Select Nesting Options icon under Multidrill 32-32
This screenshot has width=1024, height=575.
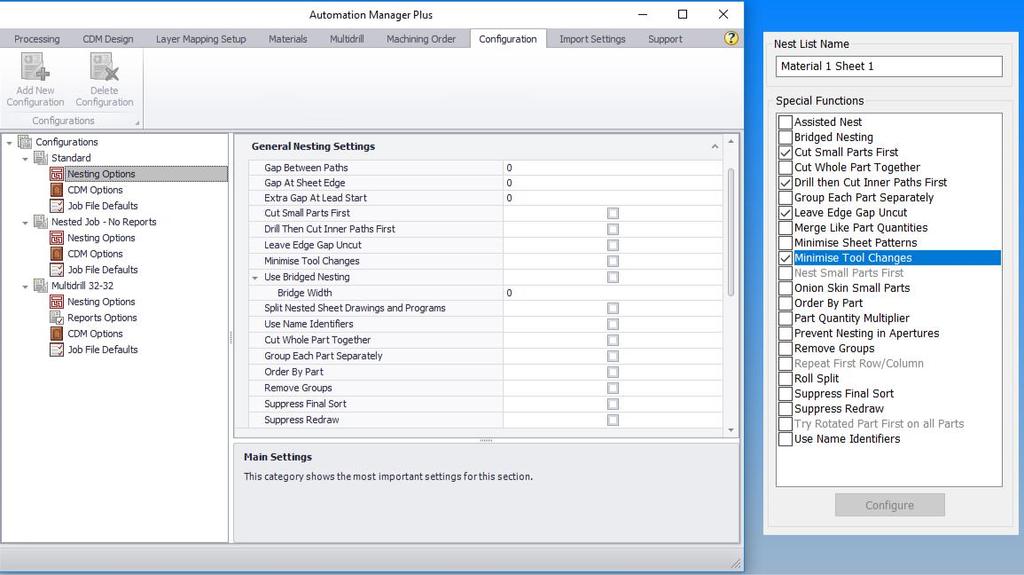coord(57,302)
